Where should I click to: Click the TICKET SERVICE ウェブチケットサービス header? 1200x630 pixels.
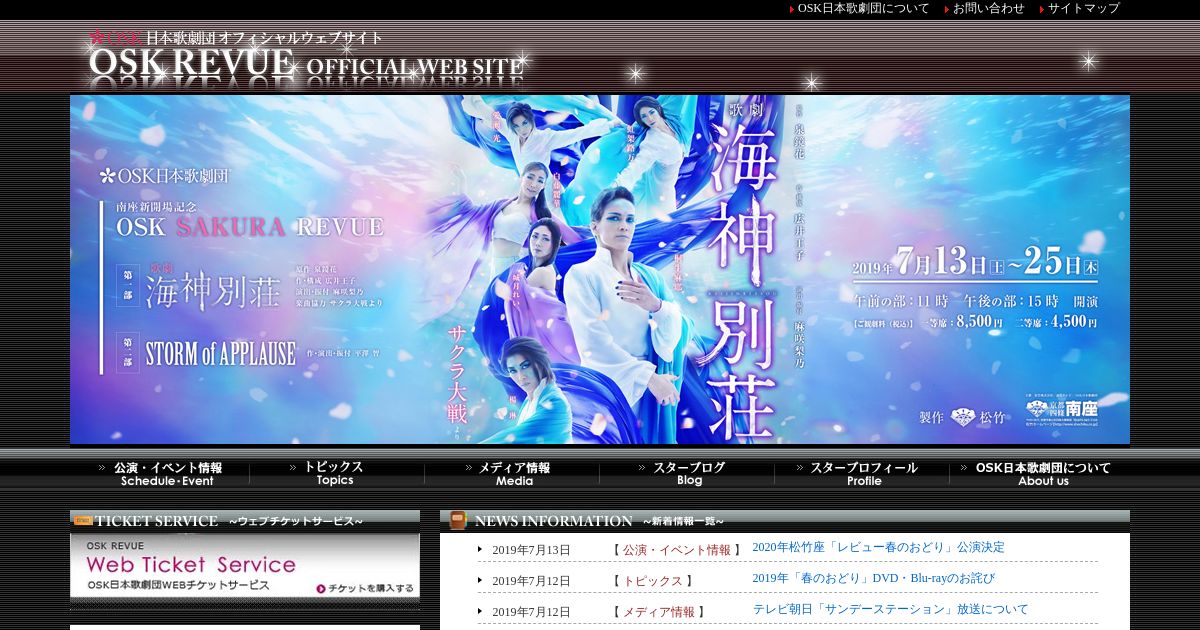click(x=245, y=520)
